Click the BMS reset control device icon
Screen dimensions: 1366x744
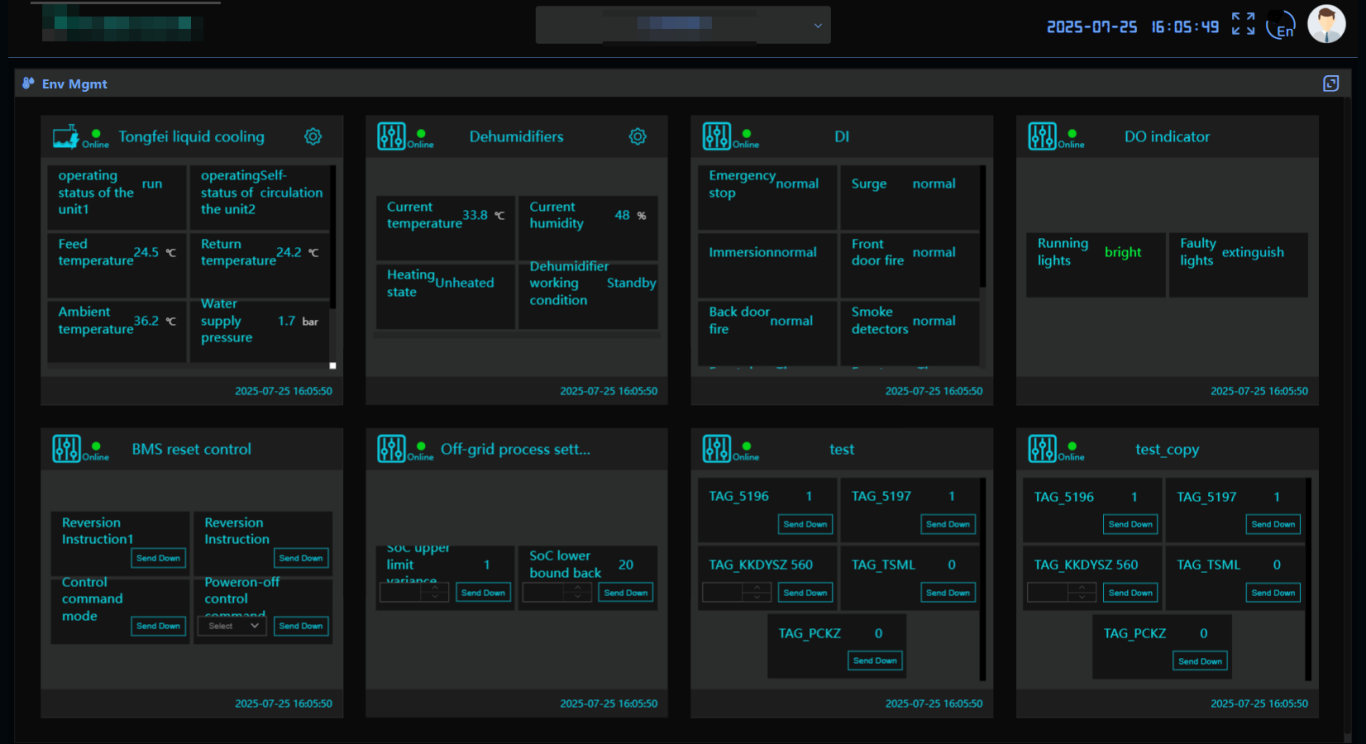66,449
